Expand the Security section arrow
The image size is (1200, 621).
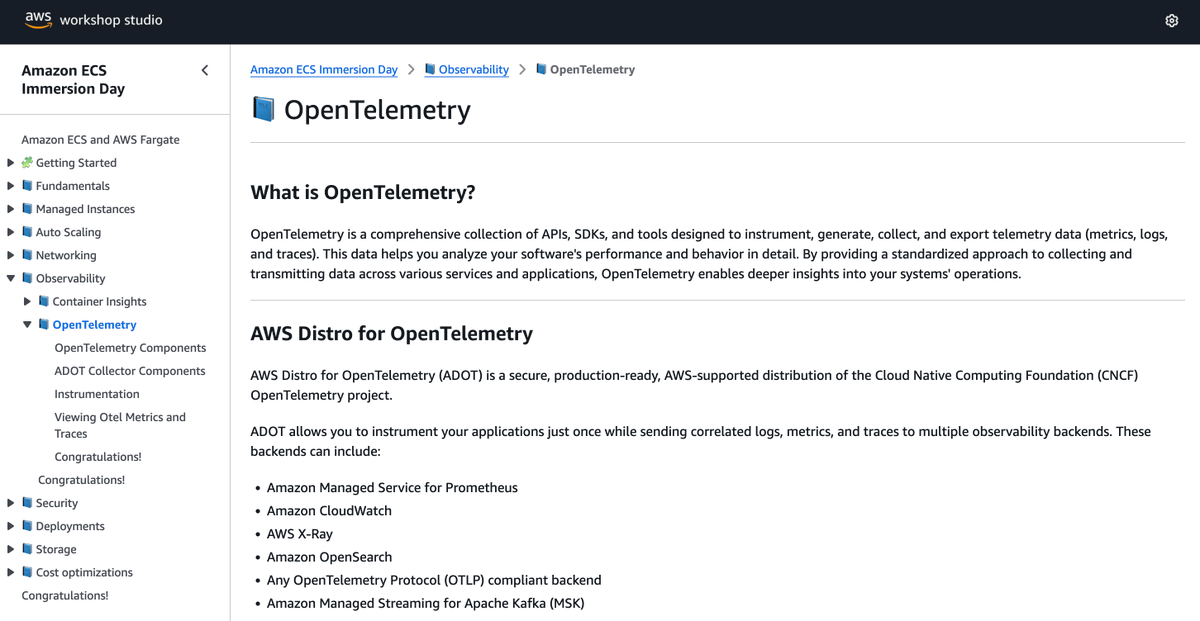coord(11,502)
